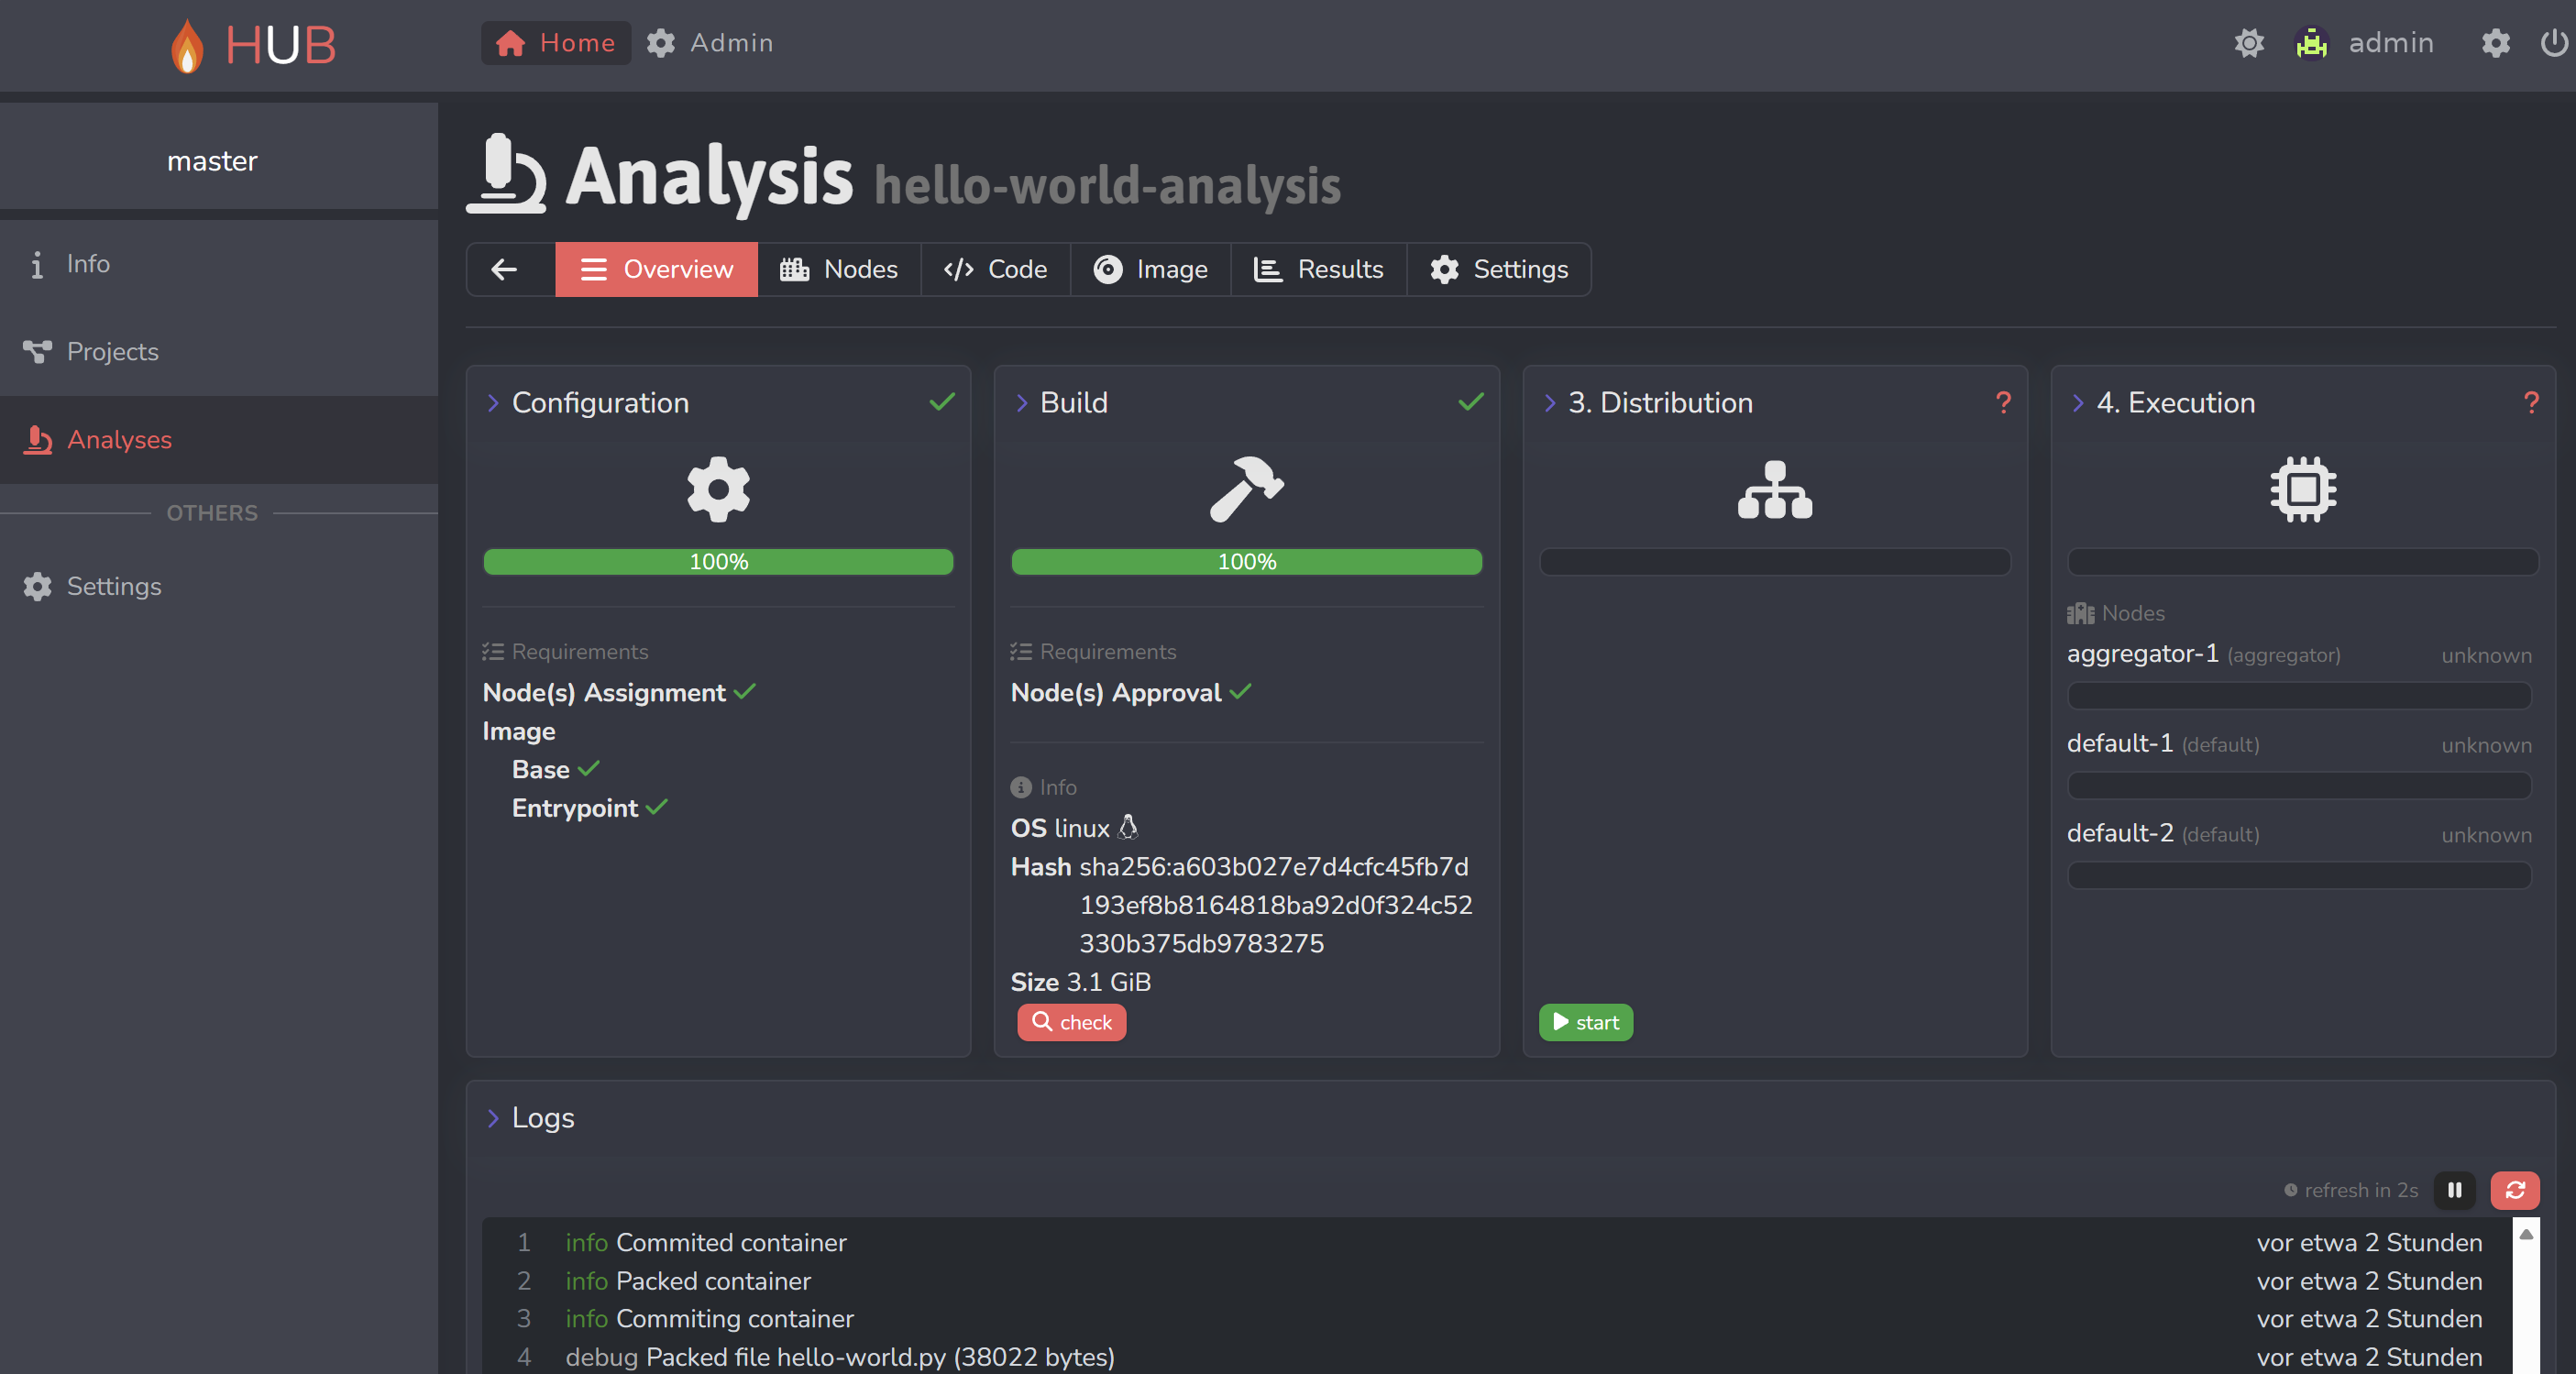Click the large Analysis microscope icon
The image size is (2576, 1374).
[507, 174]
